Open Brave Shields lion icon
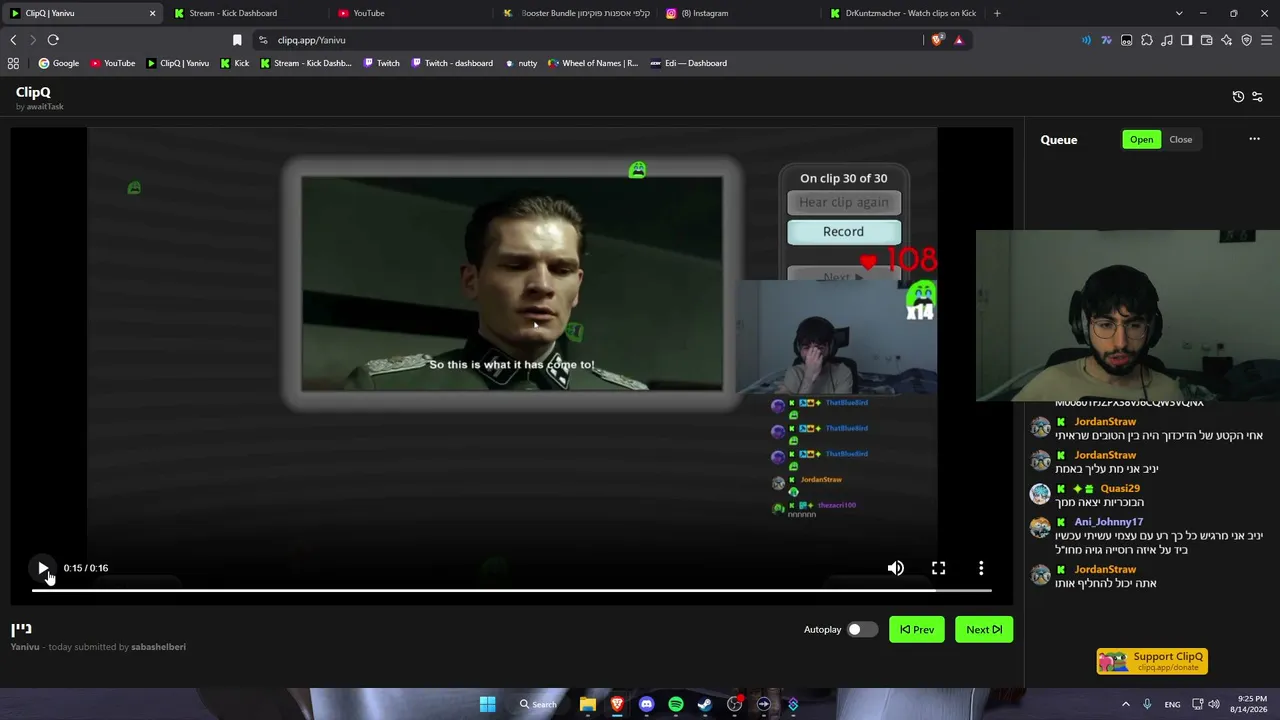The image size is (1280, 720). pos(937,40)
